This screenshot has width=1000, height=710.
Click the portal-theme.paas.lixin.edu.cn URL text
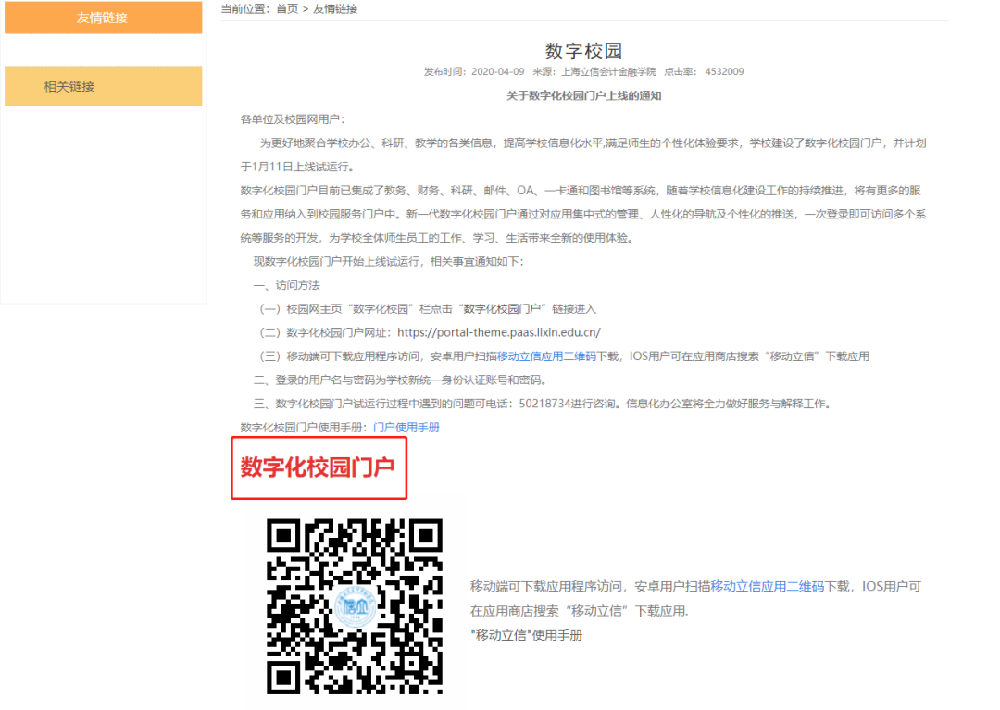pos(498,332)
